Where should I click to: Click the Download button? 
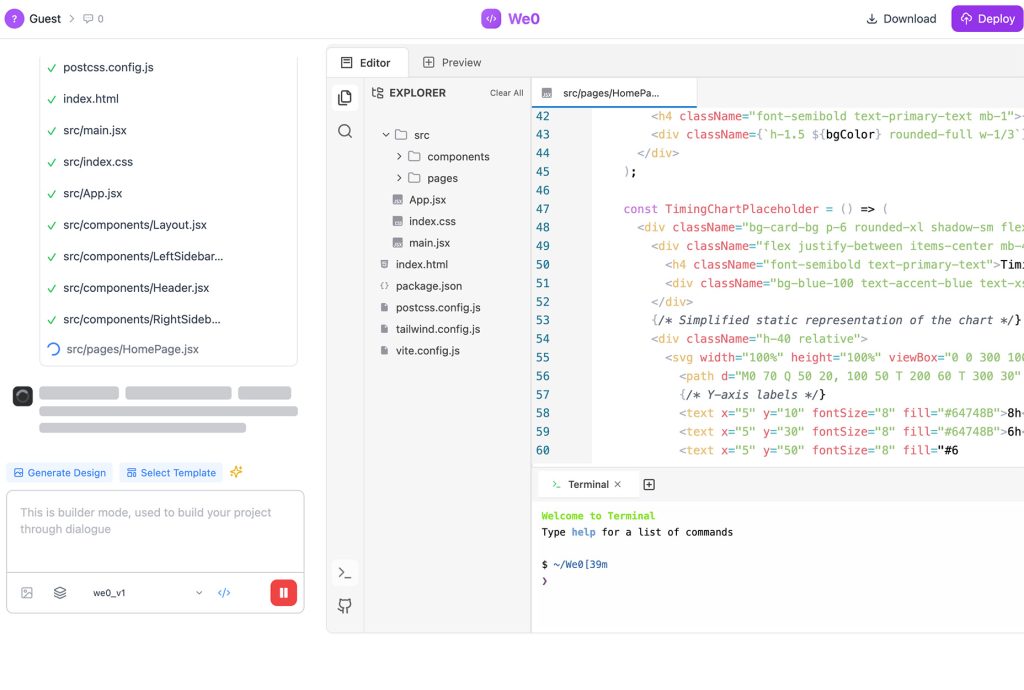pyautogui.click(x=901, y=19)
